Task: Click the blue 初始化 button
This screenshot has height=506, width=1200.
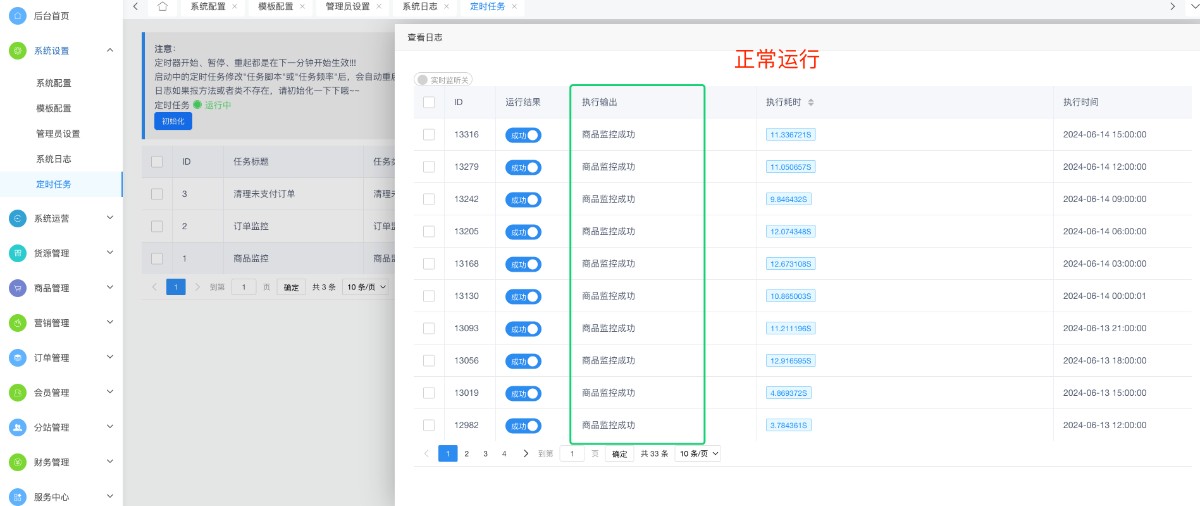Action: click(172, 121)
